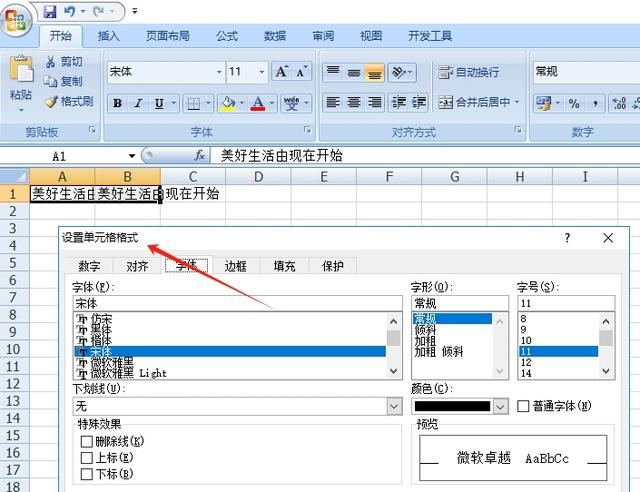Click the 字体 font name input field
This screenshot has width=640, height=492.
click(238, 303)
